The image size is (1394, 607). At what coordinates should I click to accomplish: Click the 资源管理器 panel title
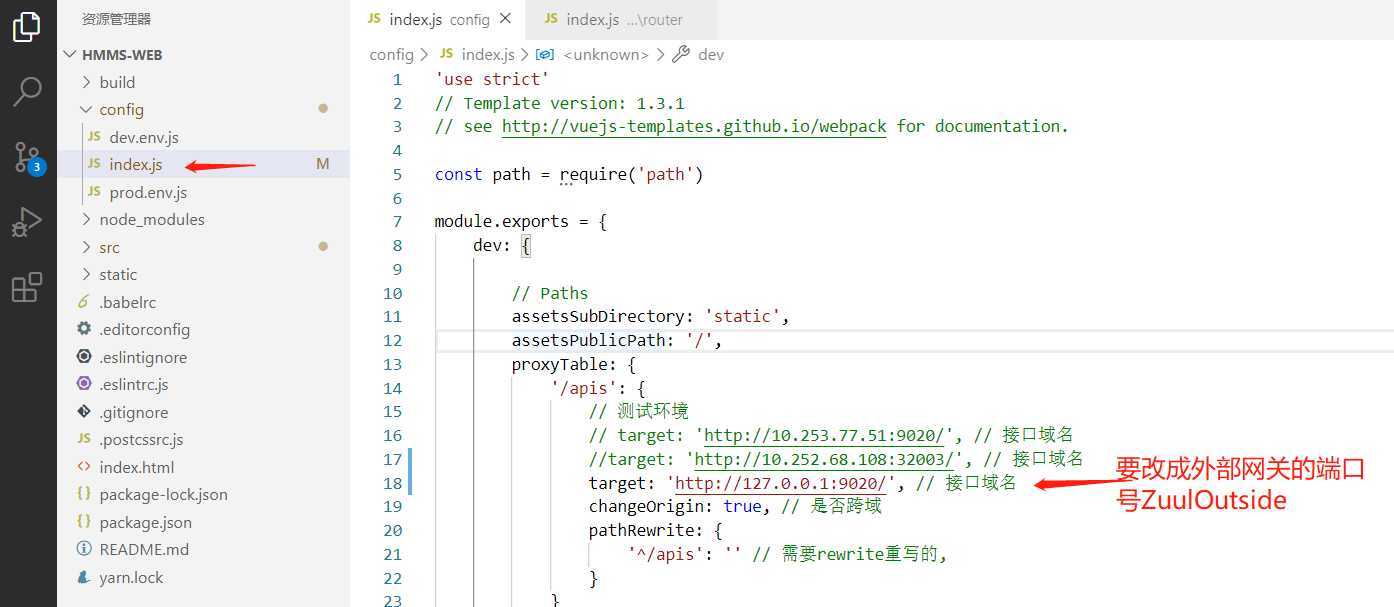116,19
